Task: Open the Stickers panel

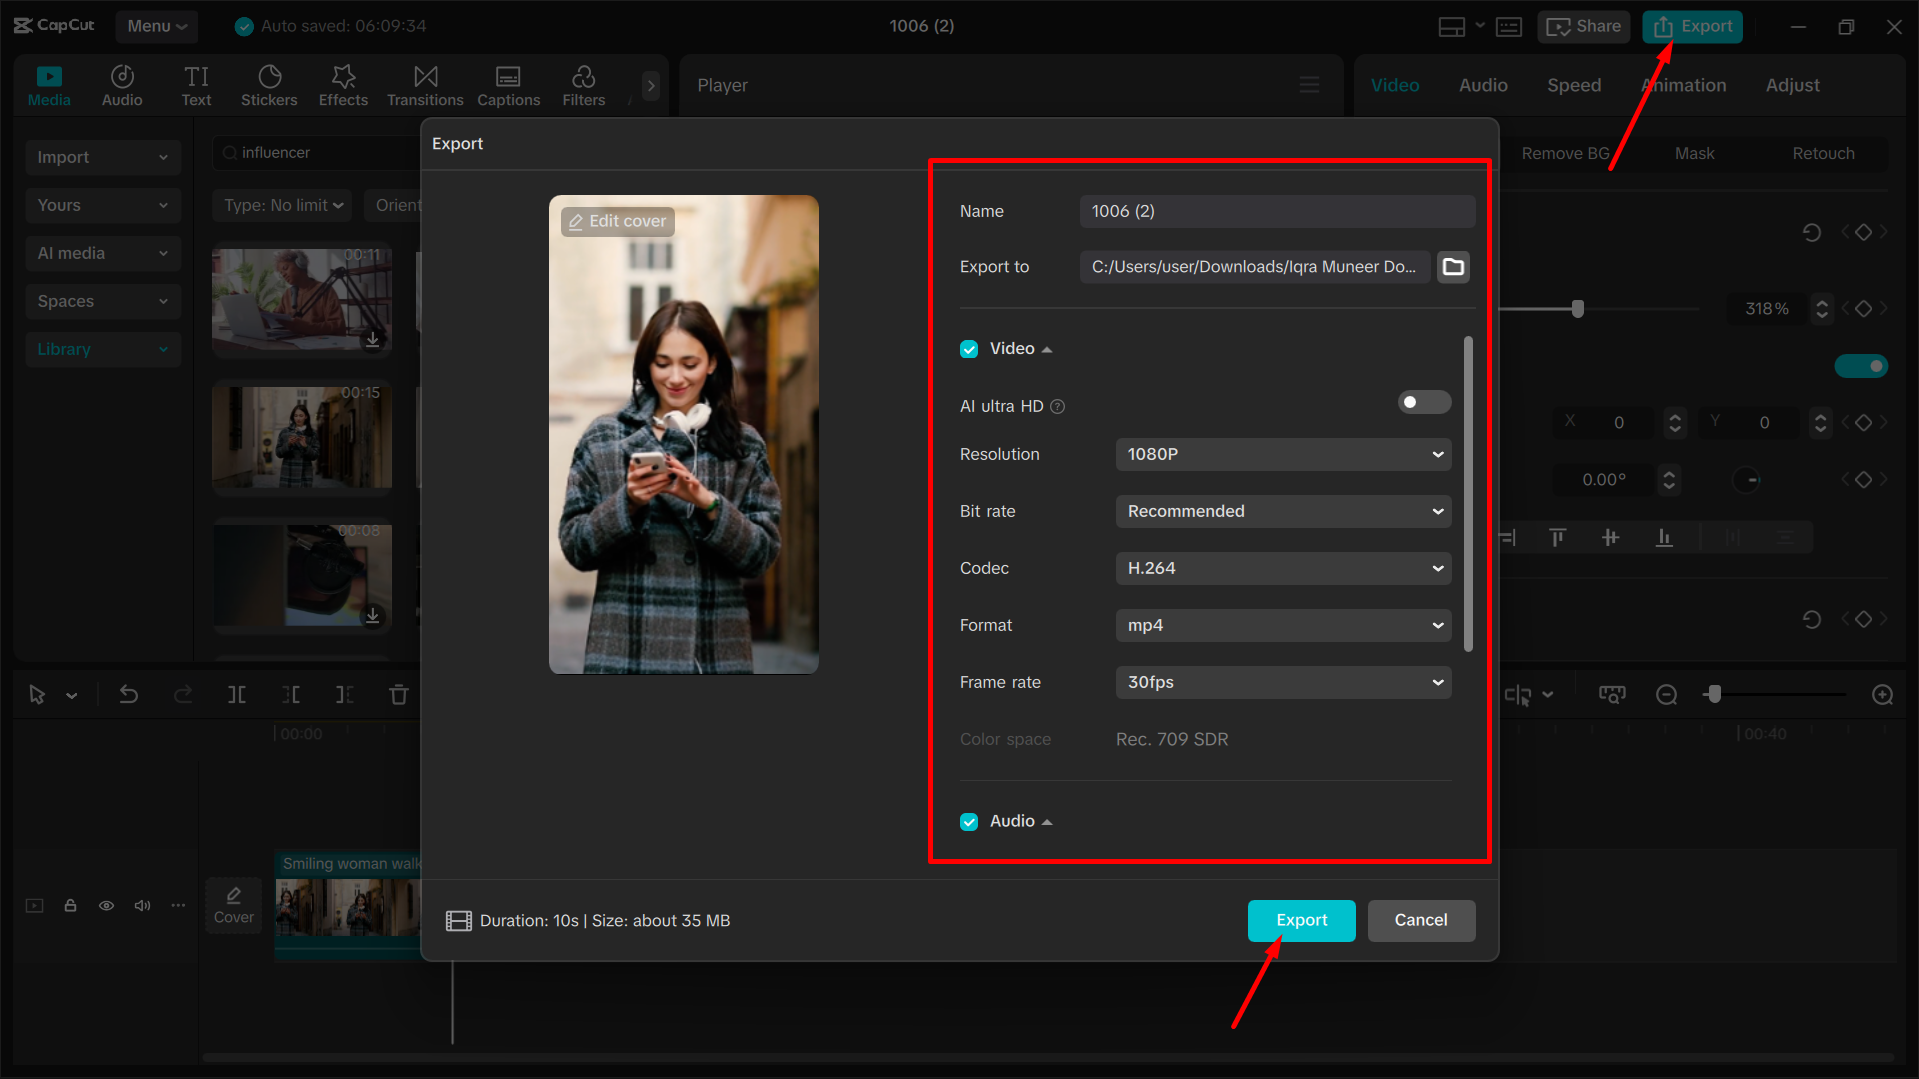Action: click(268, 85)
